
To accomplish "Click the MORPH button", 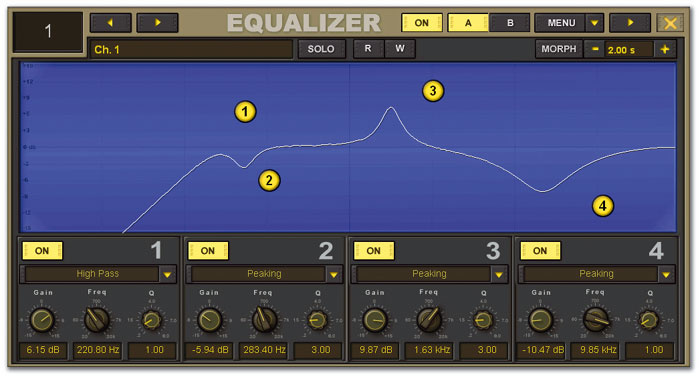I will pos(559,49).
